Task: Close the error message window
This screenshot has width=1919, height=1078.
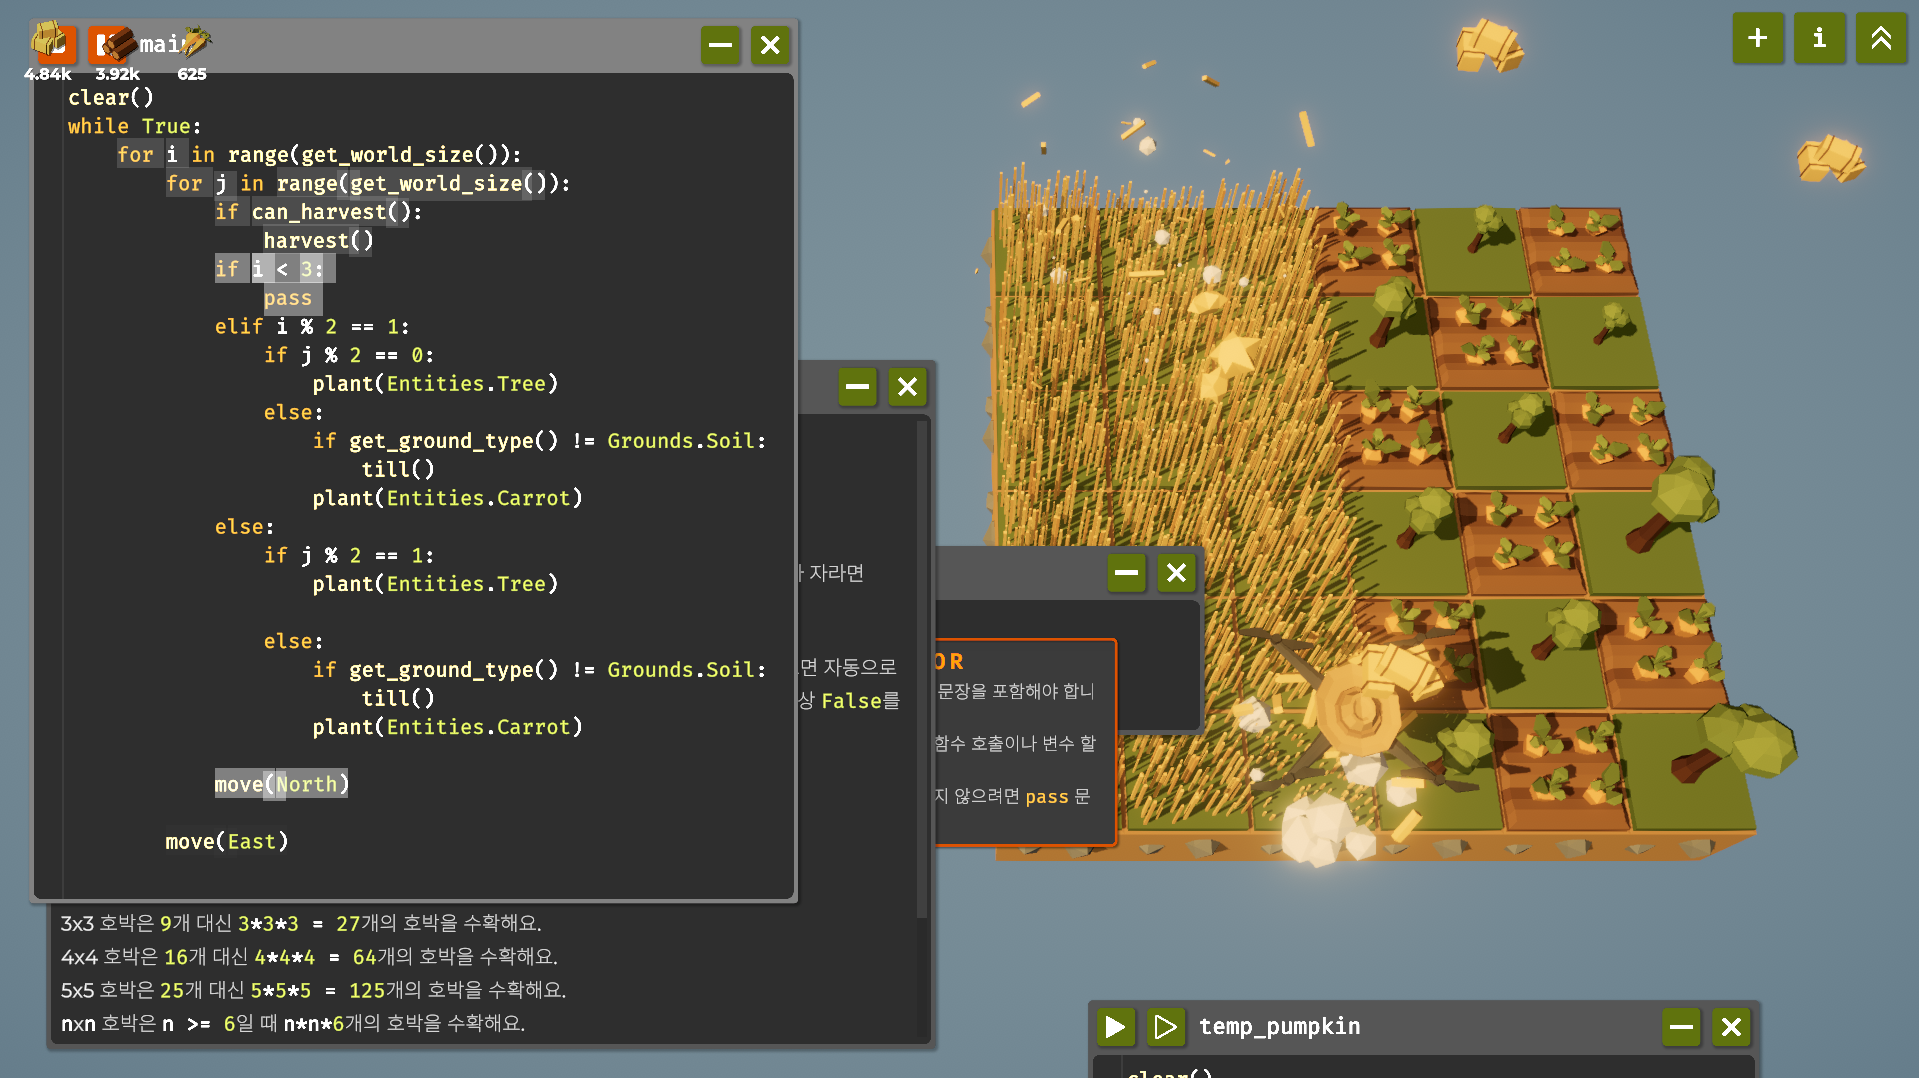Action: click(x=1176, y=573)
